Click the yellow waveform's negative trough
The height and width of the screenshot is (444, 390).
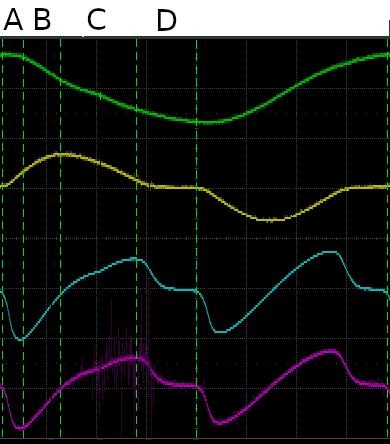(271, 220)
